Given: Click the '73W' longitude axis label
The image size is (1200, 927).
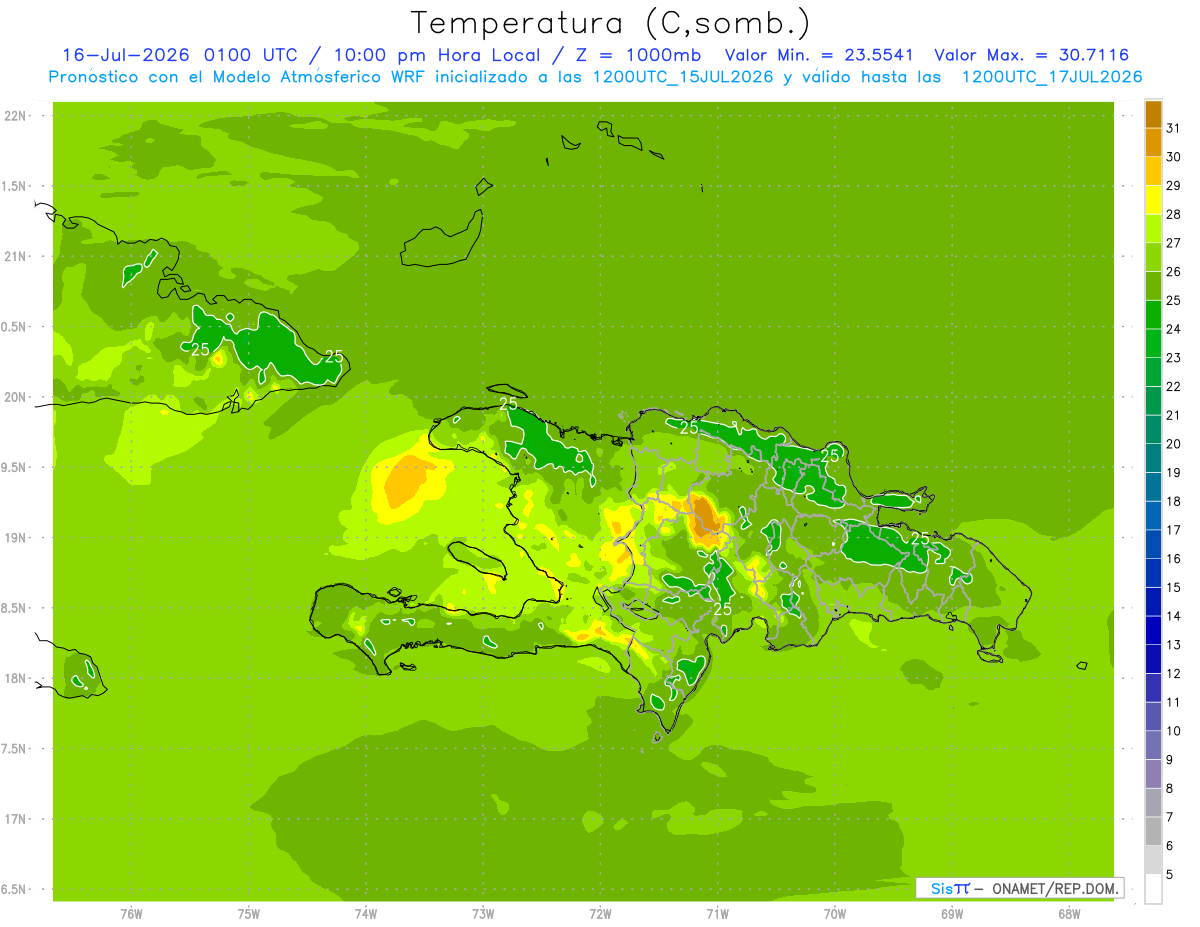Looking at the screenshot, I should pos(483,914).
